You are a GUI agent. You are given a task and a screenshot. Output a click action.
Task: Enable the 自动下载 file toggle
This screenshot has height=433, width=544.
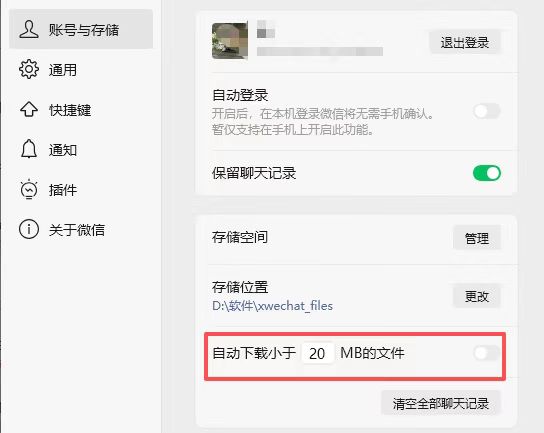coord(487,353)
